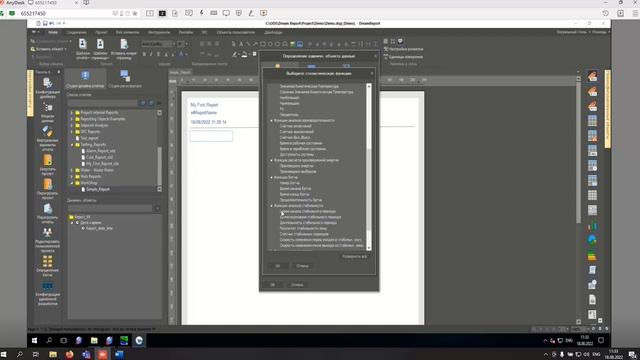The height and width of the screenshot is (360, 640).
Task: Open the font name dropdown
Action: [x=174, y=44]
